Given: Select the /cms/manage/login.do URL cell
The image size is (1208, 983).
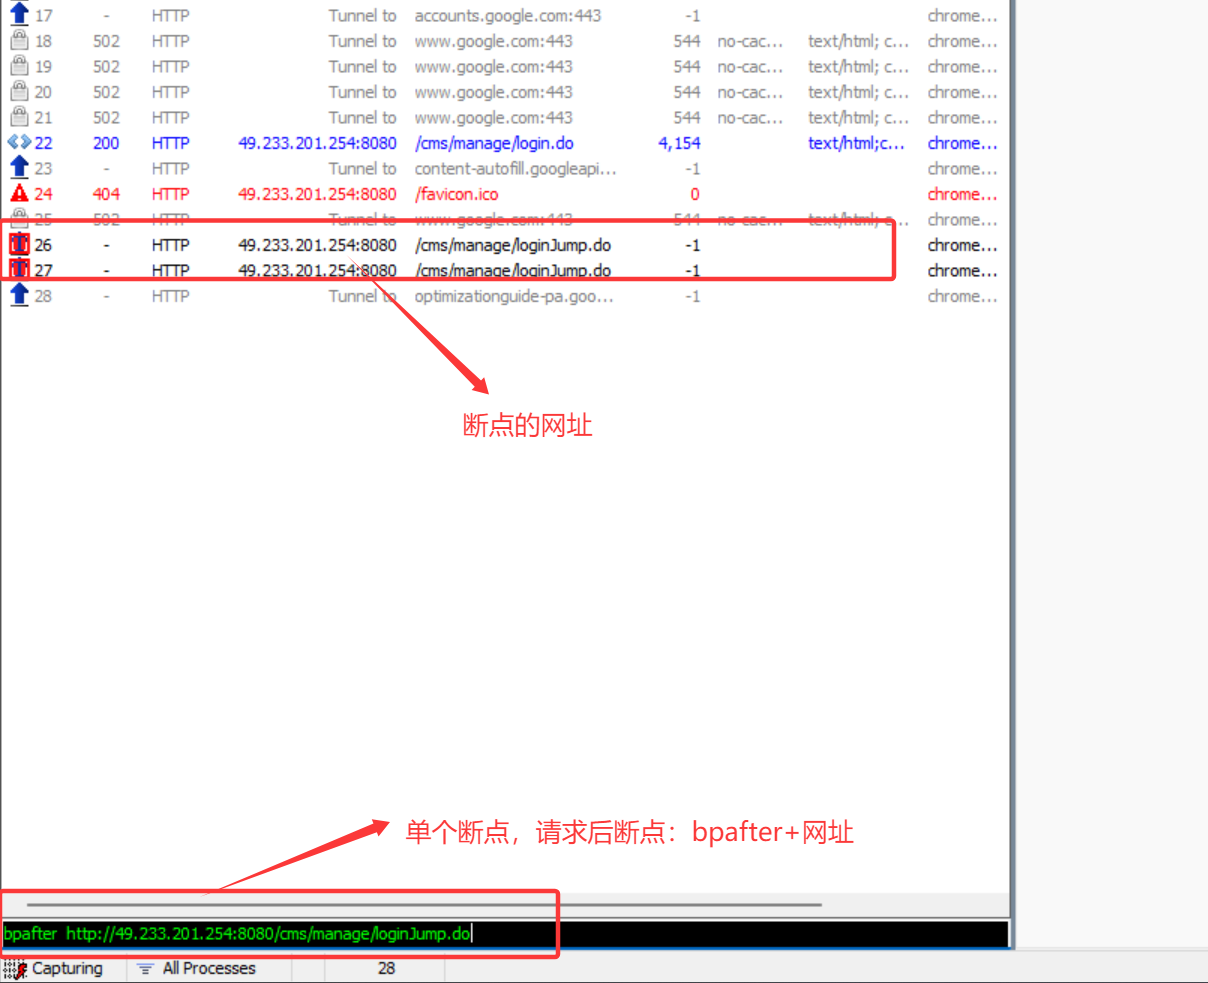Looking at the screenshot, I should (x=494, y=143).
